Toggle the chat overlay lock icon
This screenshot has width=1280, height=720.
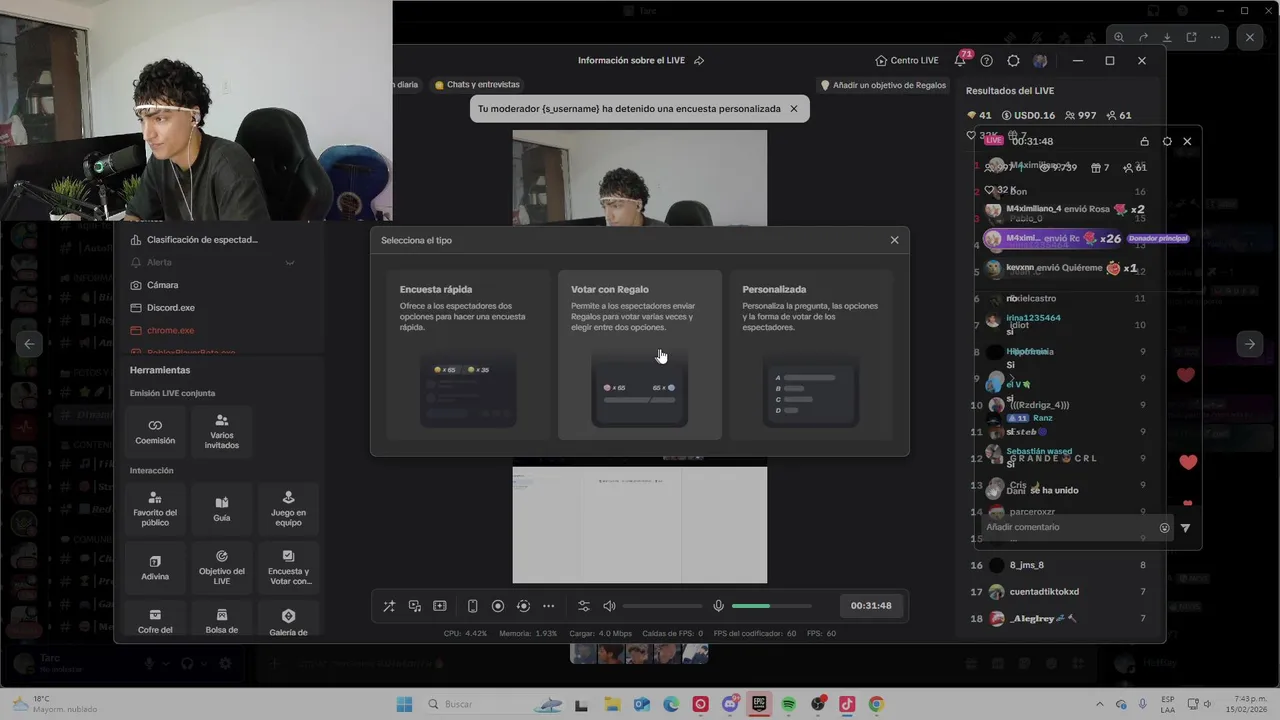click(1145, 141)
